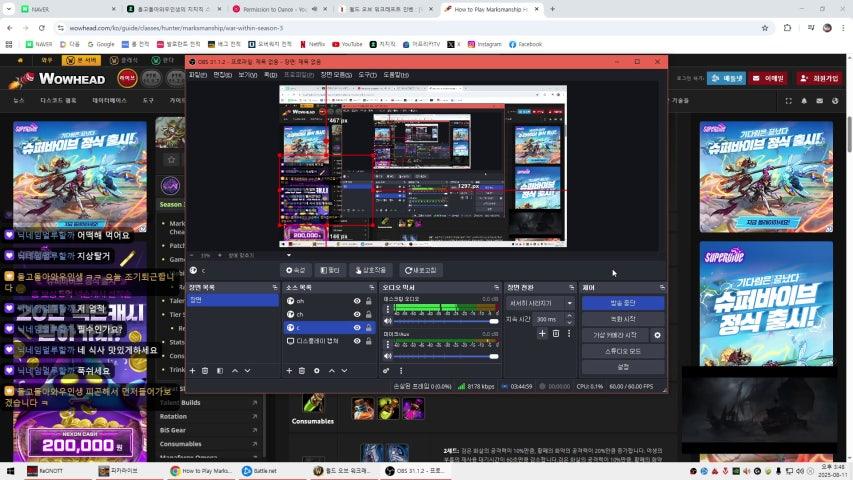Move selected source down in source list
This screenshot has height=480, width=853.
[x=344, y=371]
